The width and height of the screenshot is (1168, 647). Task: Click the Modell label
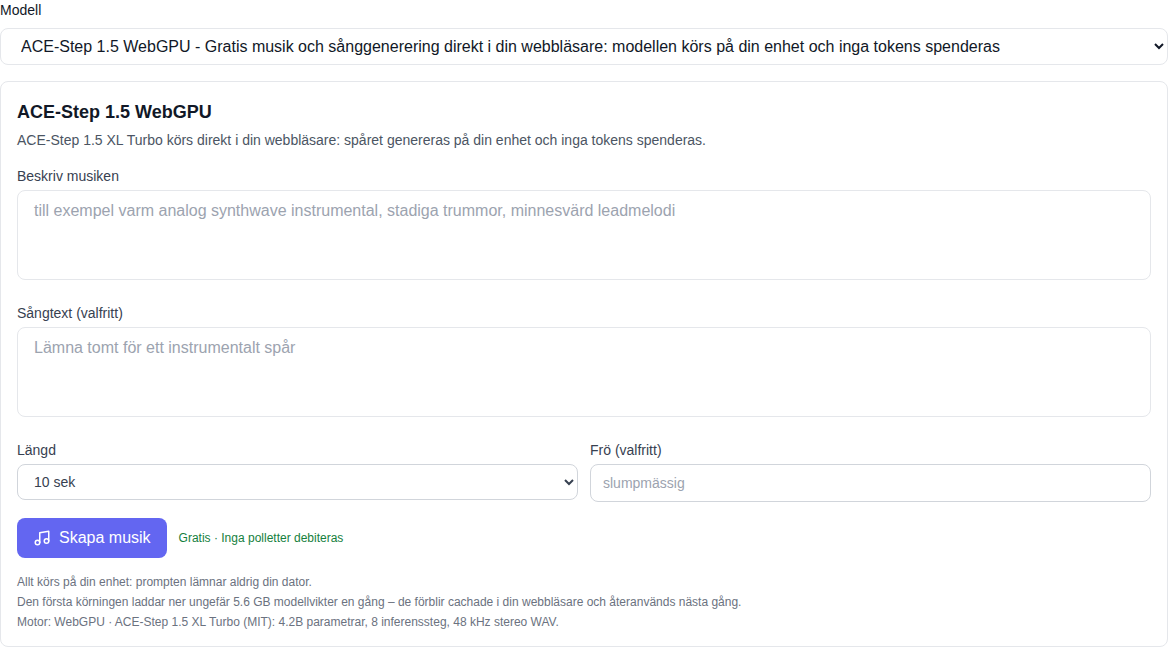[21, 10]
